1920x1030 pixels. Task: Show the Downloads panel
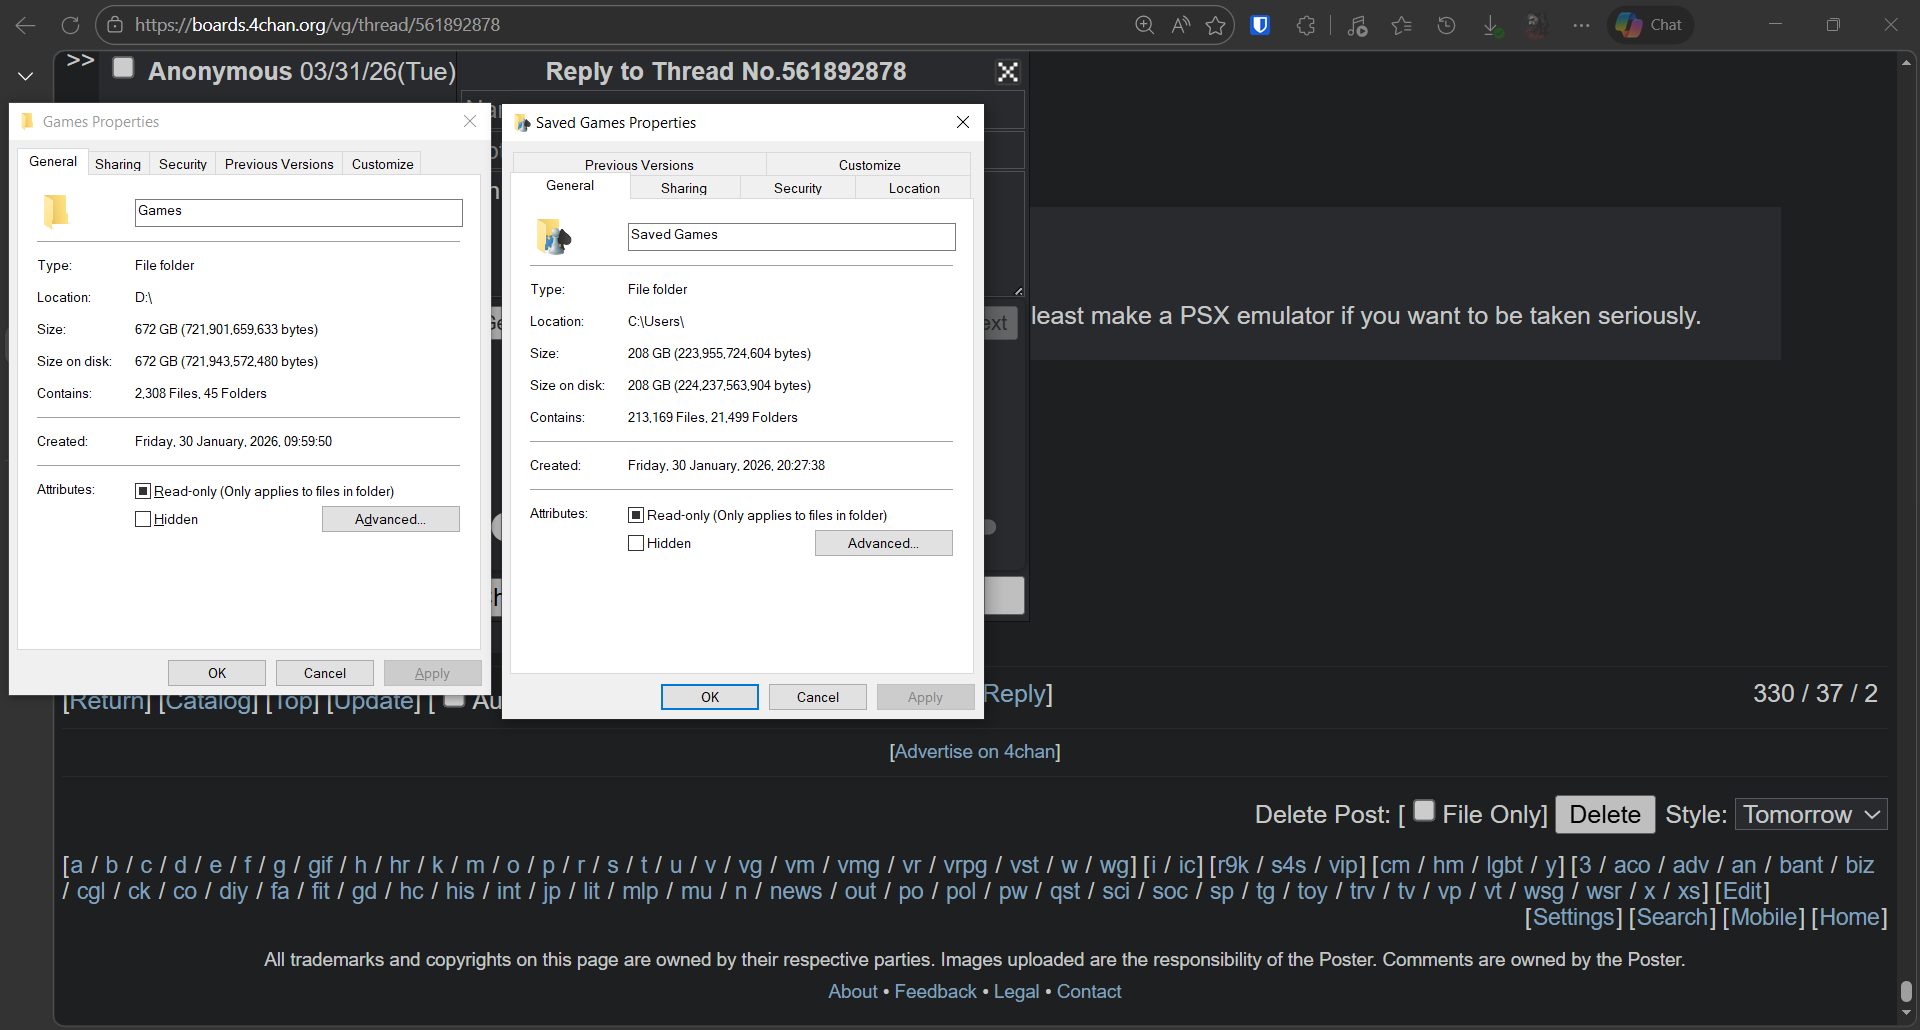point(1491,25)
